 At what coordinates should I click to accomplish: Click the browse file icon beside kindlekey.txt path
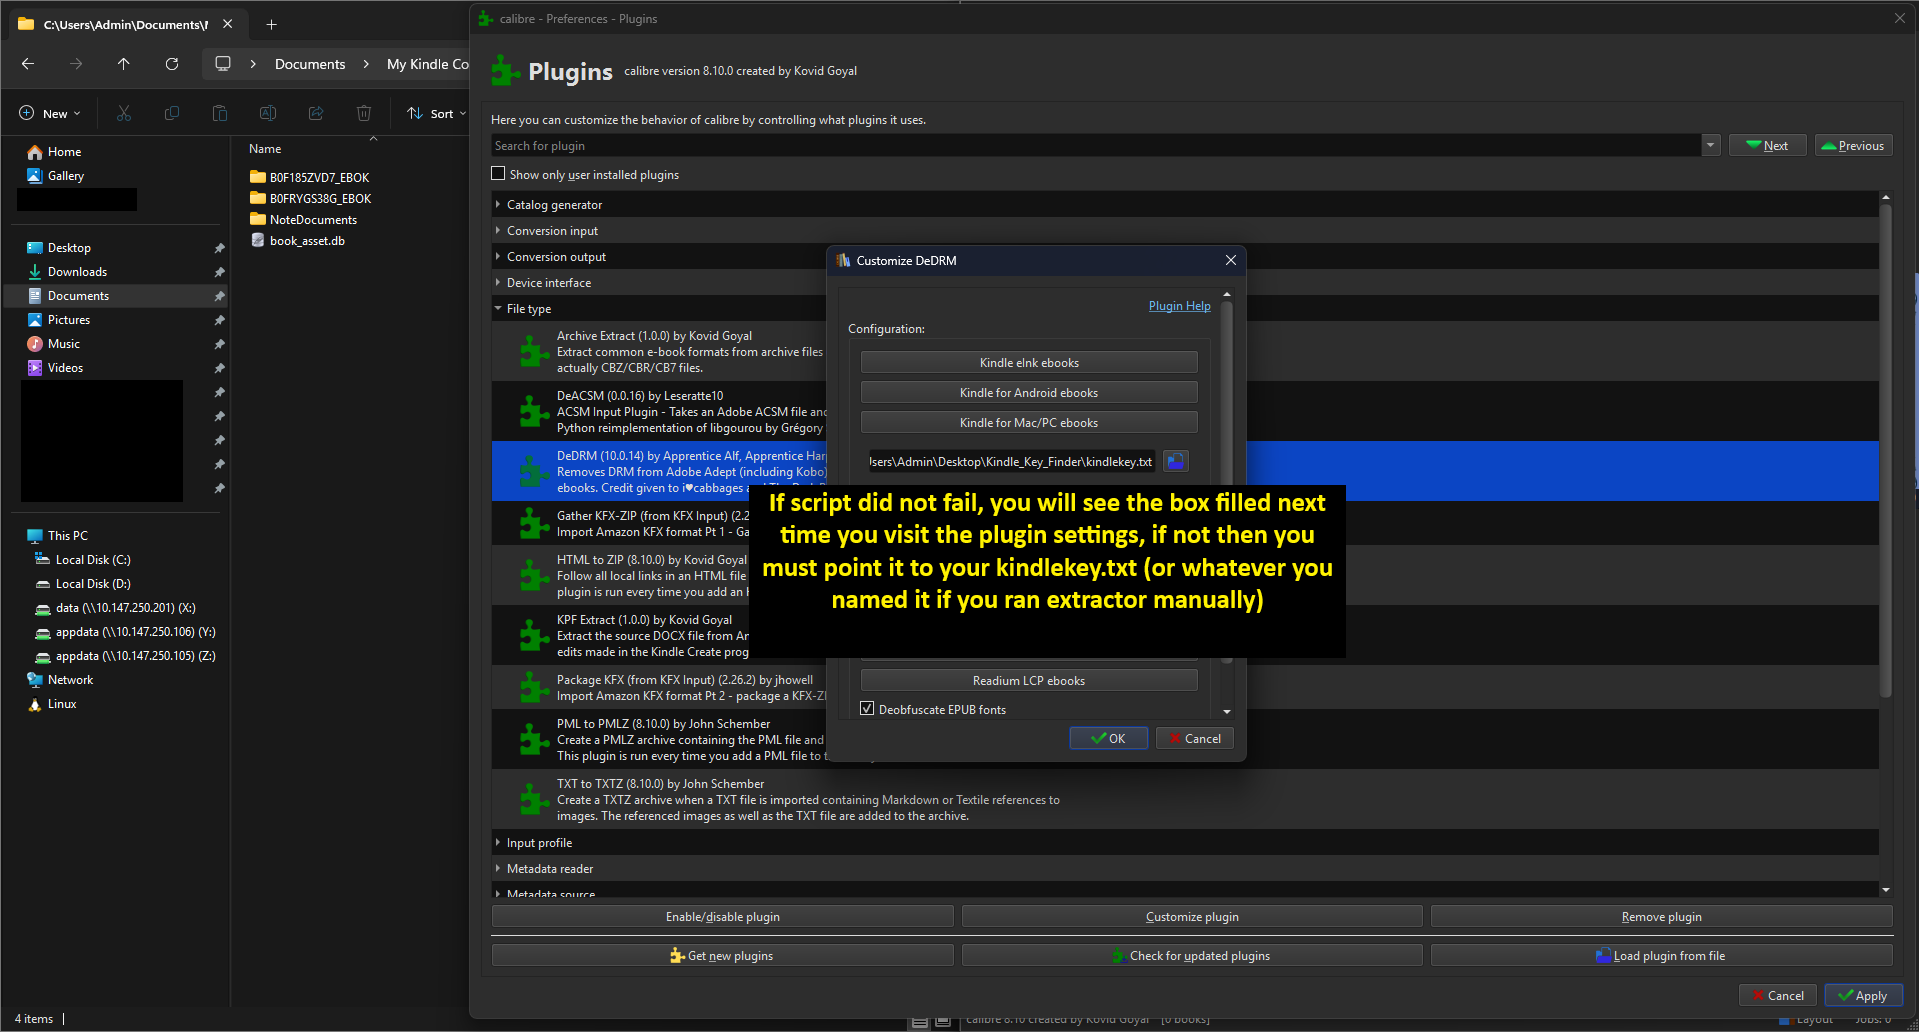click(1175, 461)
